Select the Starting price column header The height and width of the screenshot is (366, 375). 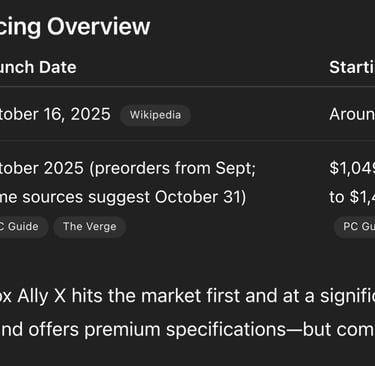(x=352, y=67)
